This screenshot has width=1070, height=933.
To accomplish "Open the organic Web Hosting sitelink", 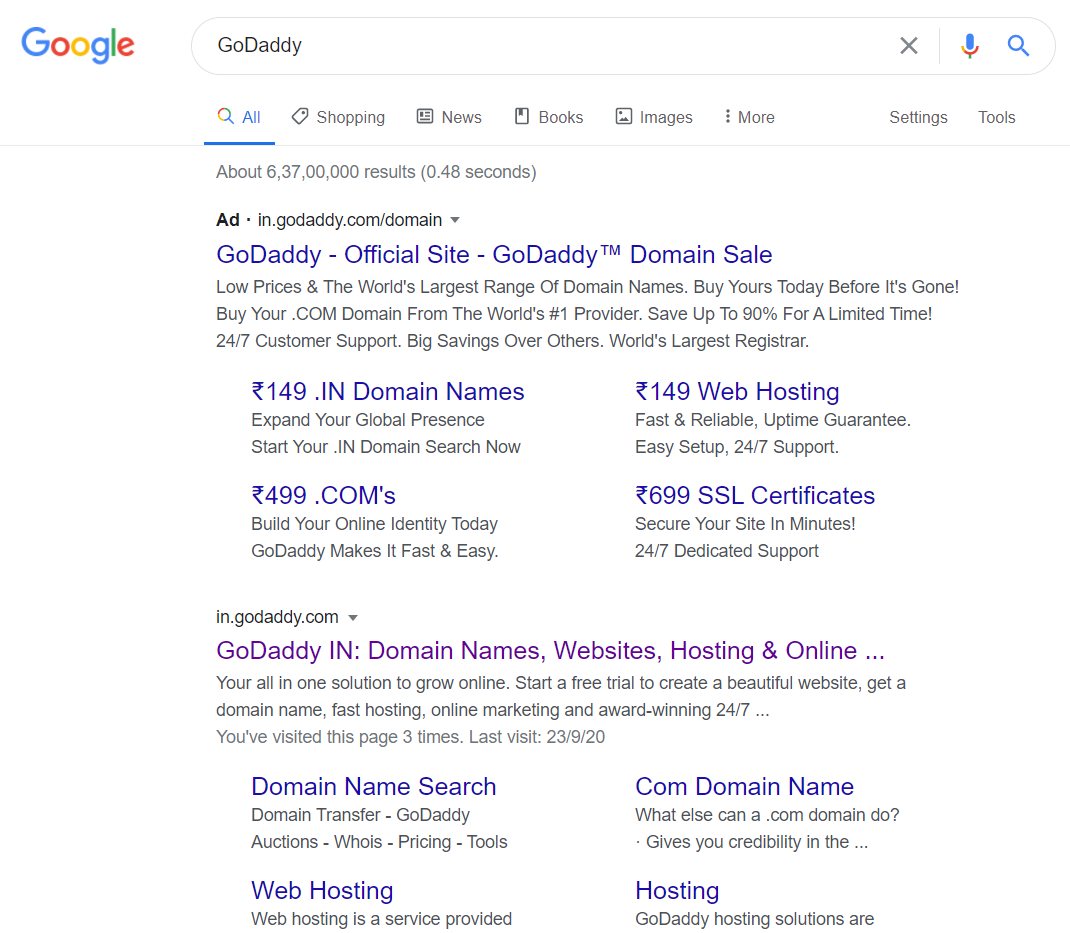I will point(322,891).
